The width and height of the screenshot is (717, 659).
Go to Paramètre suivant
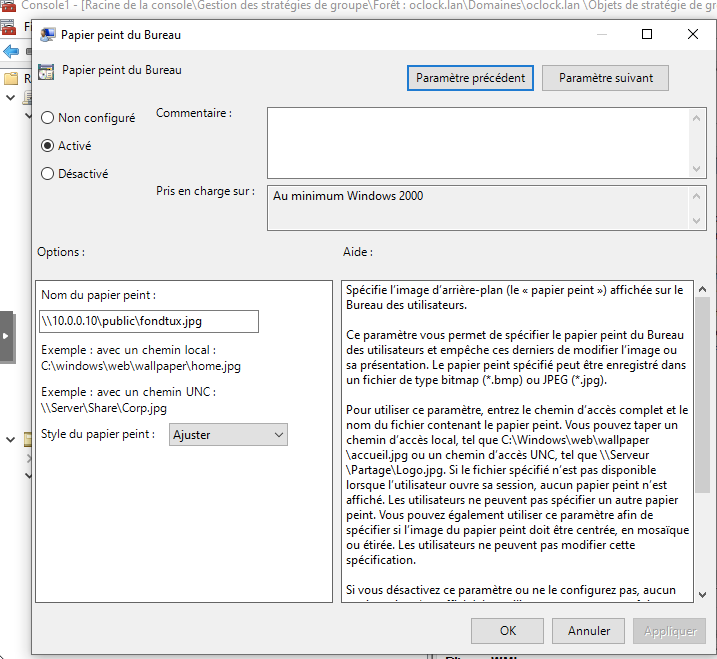pos(605,78)
